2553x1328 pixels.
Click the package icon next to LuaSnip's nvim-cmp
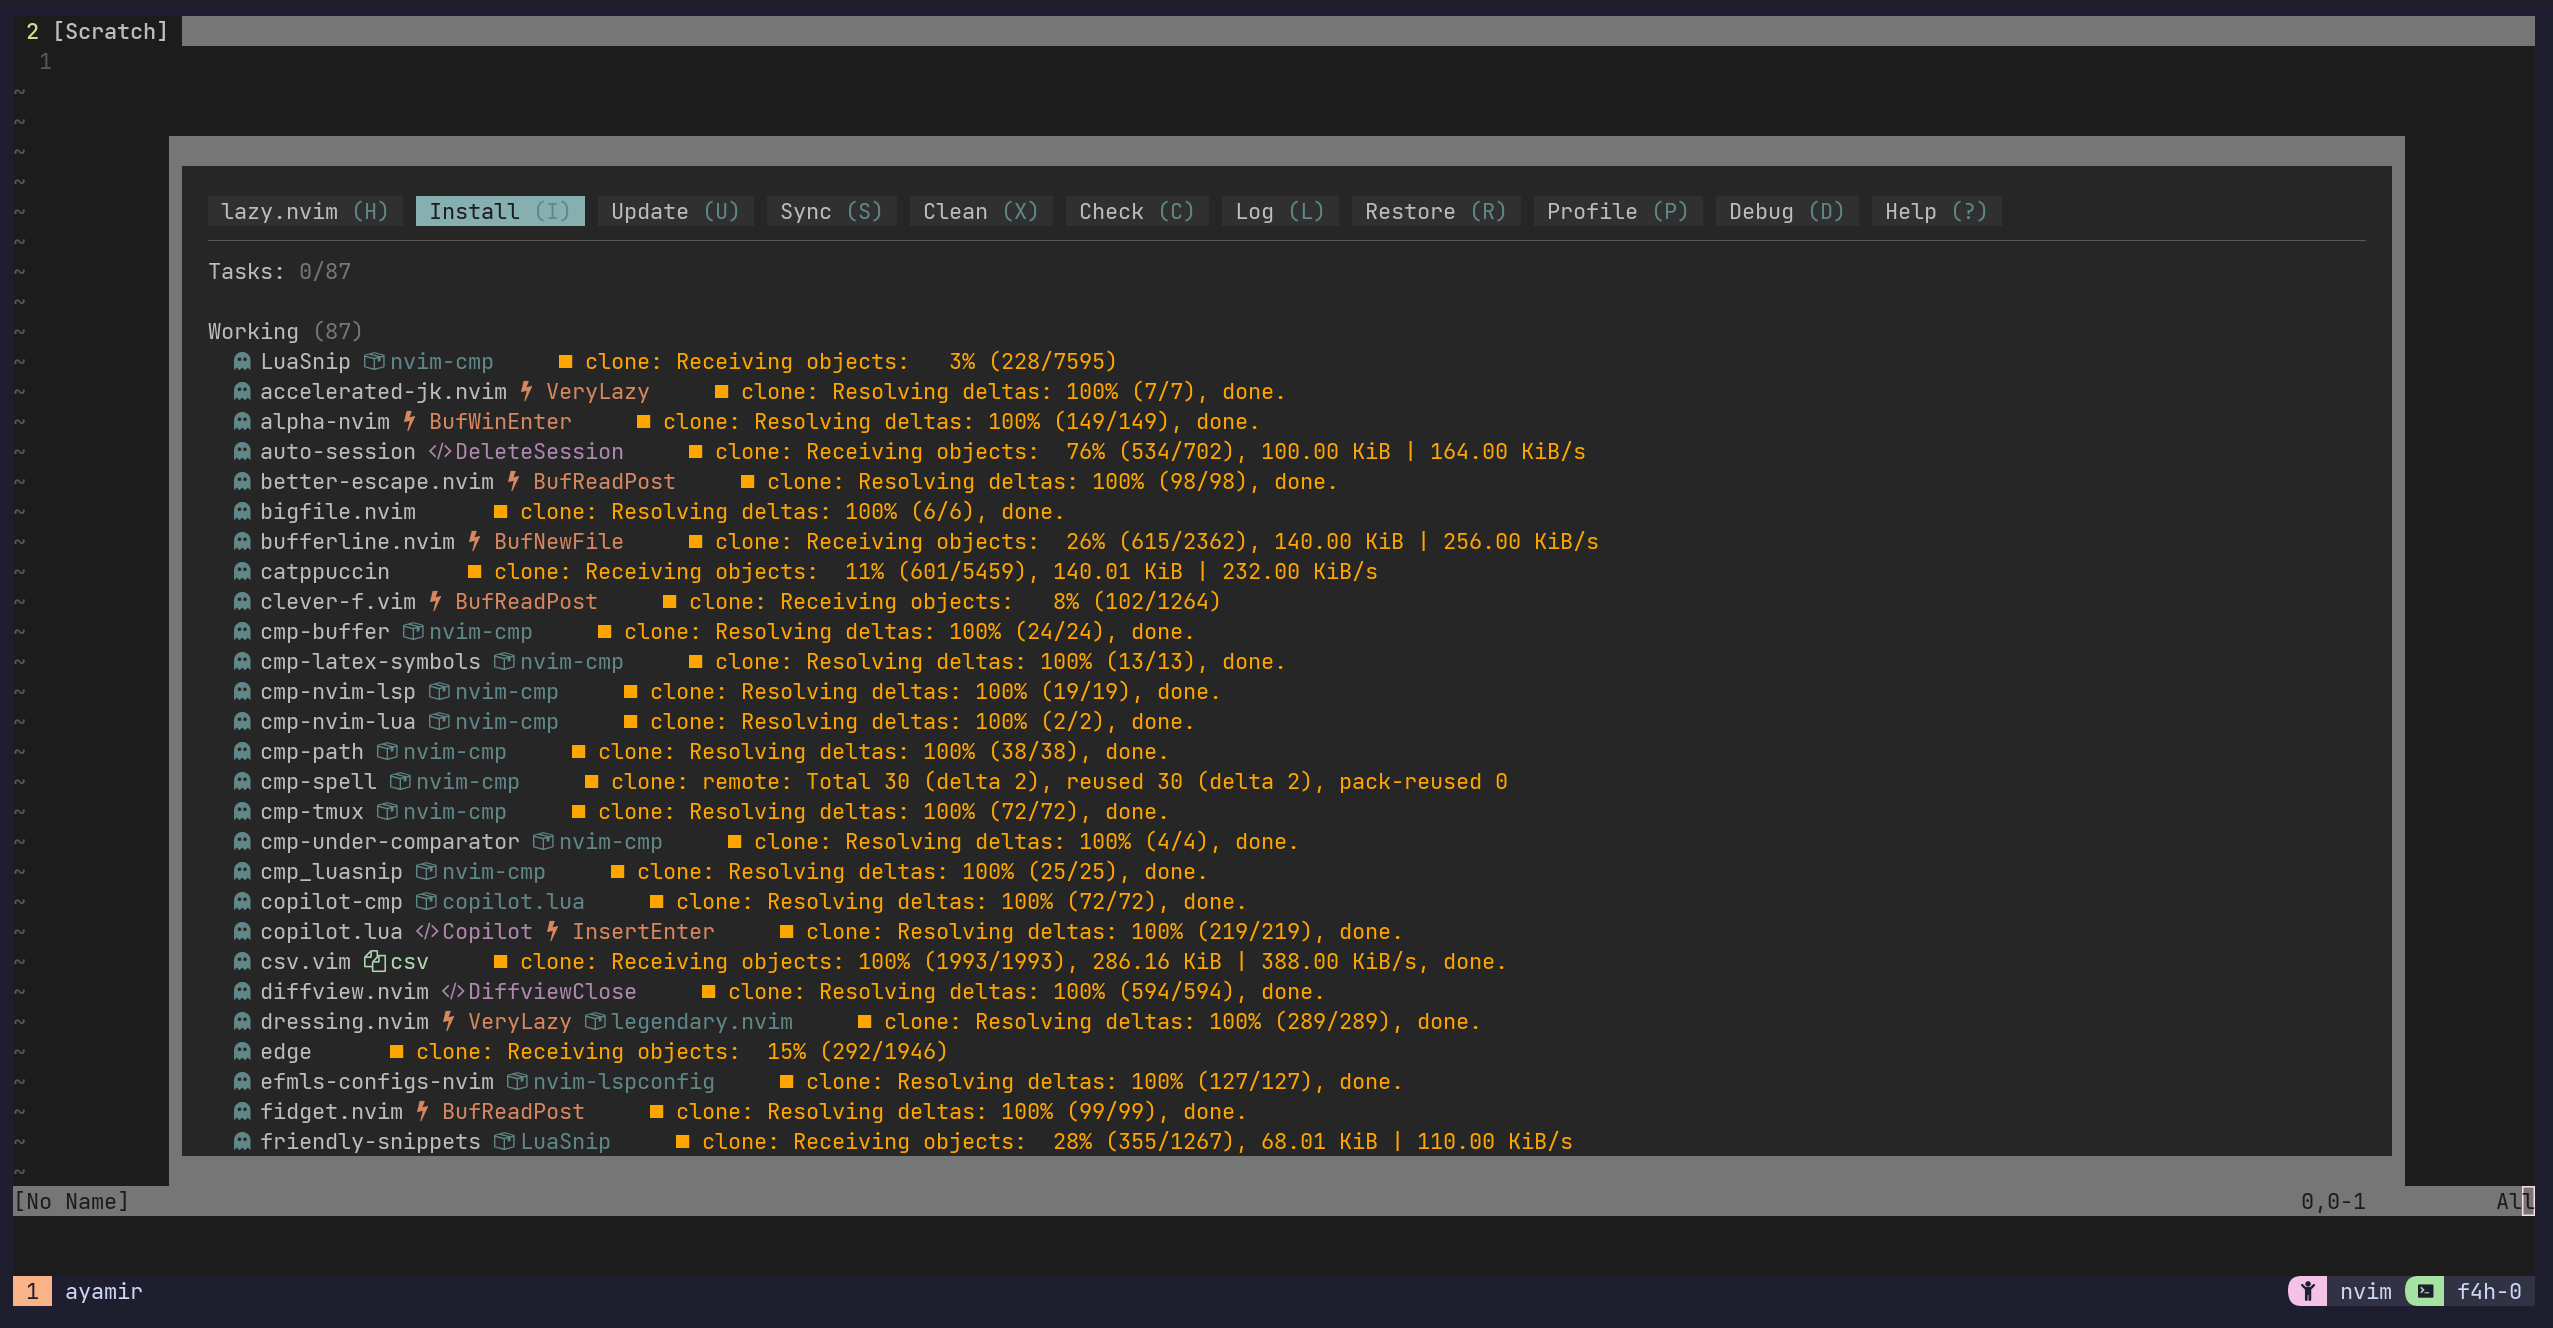pyautogui.click(x=374, y=361)
